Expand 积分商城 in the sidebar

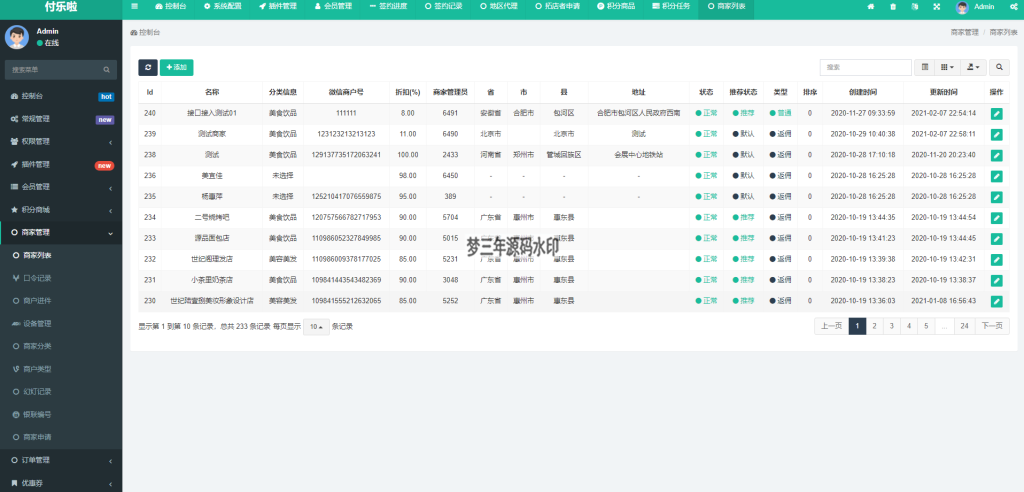click(61, 210)
